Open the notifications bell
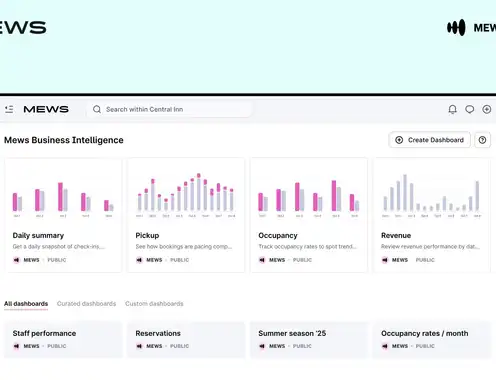 click(452, 109)
